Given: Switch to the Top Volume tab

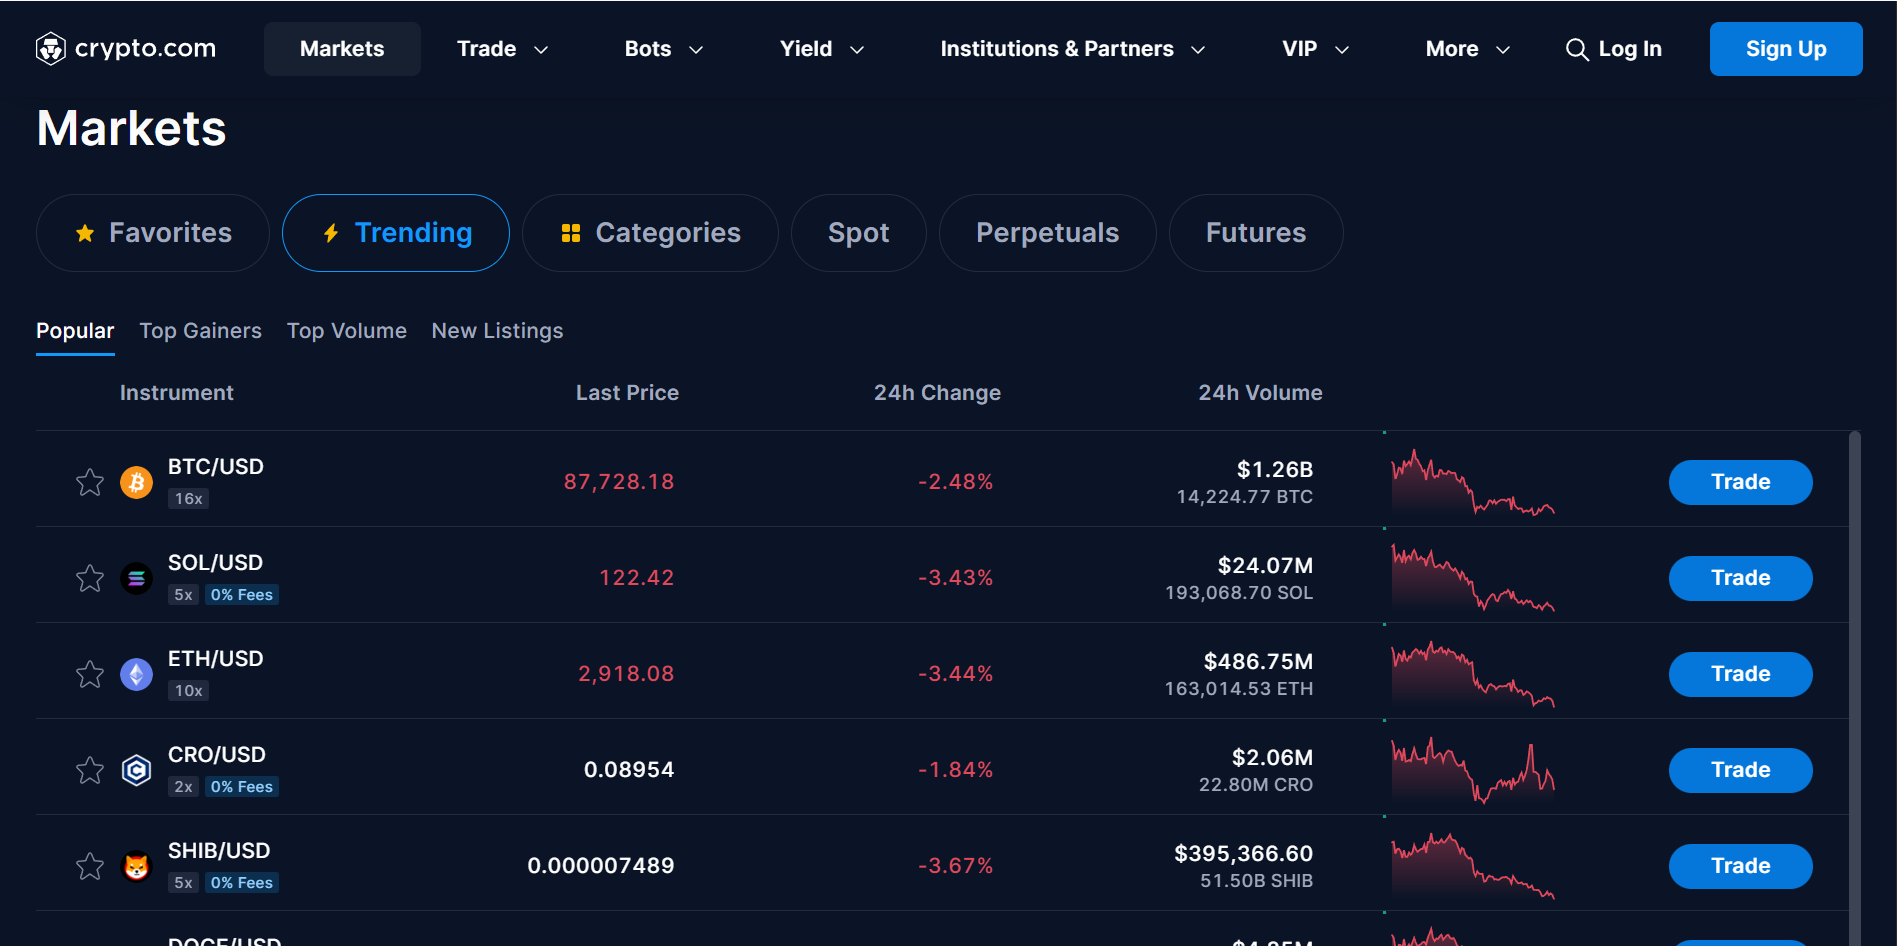Looking at the screenshot, I should coord(347,331).
